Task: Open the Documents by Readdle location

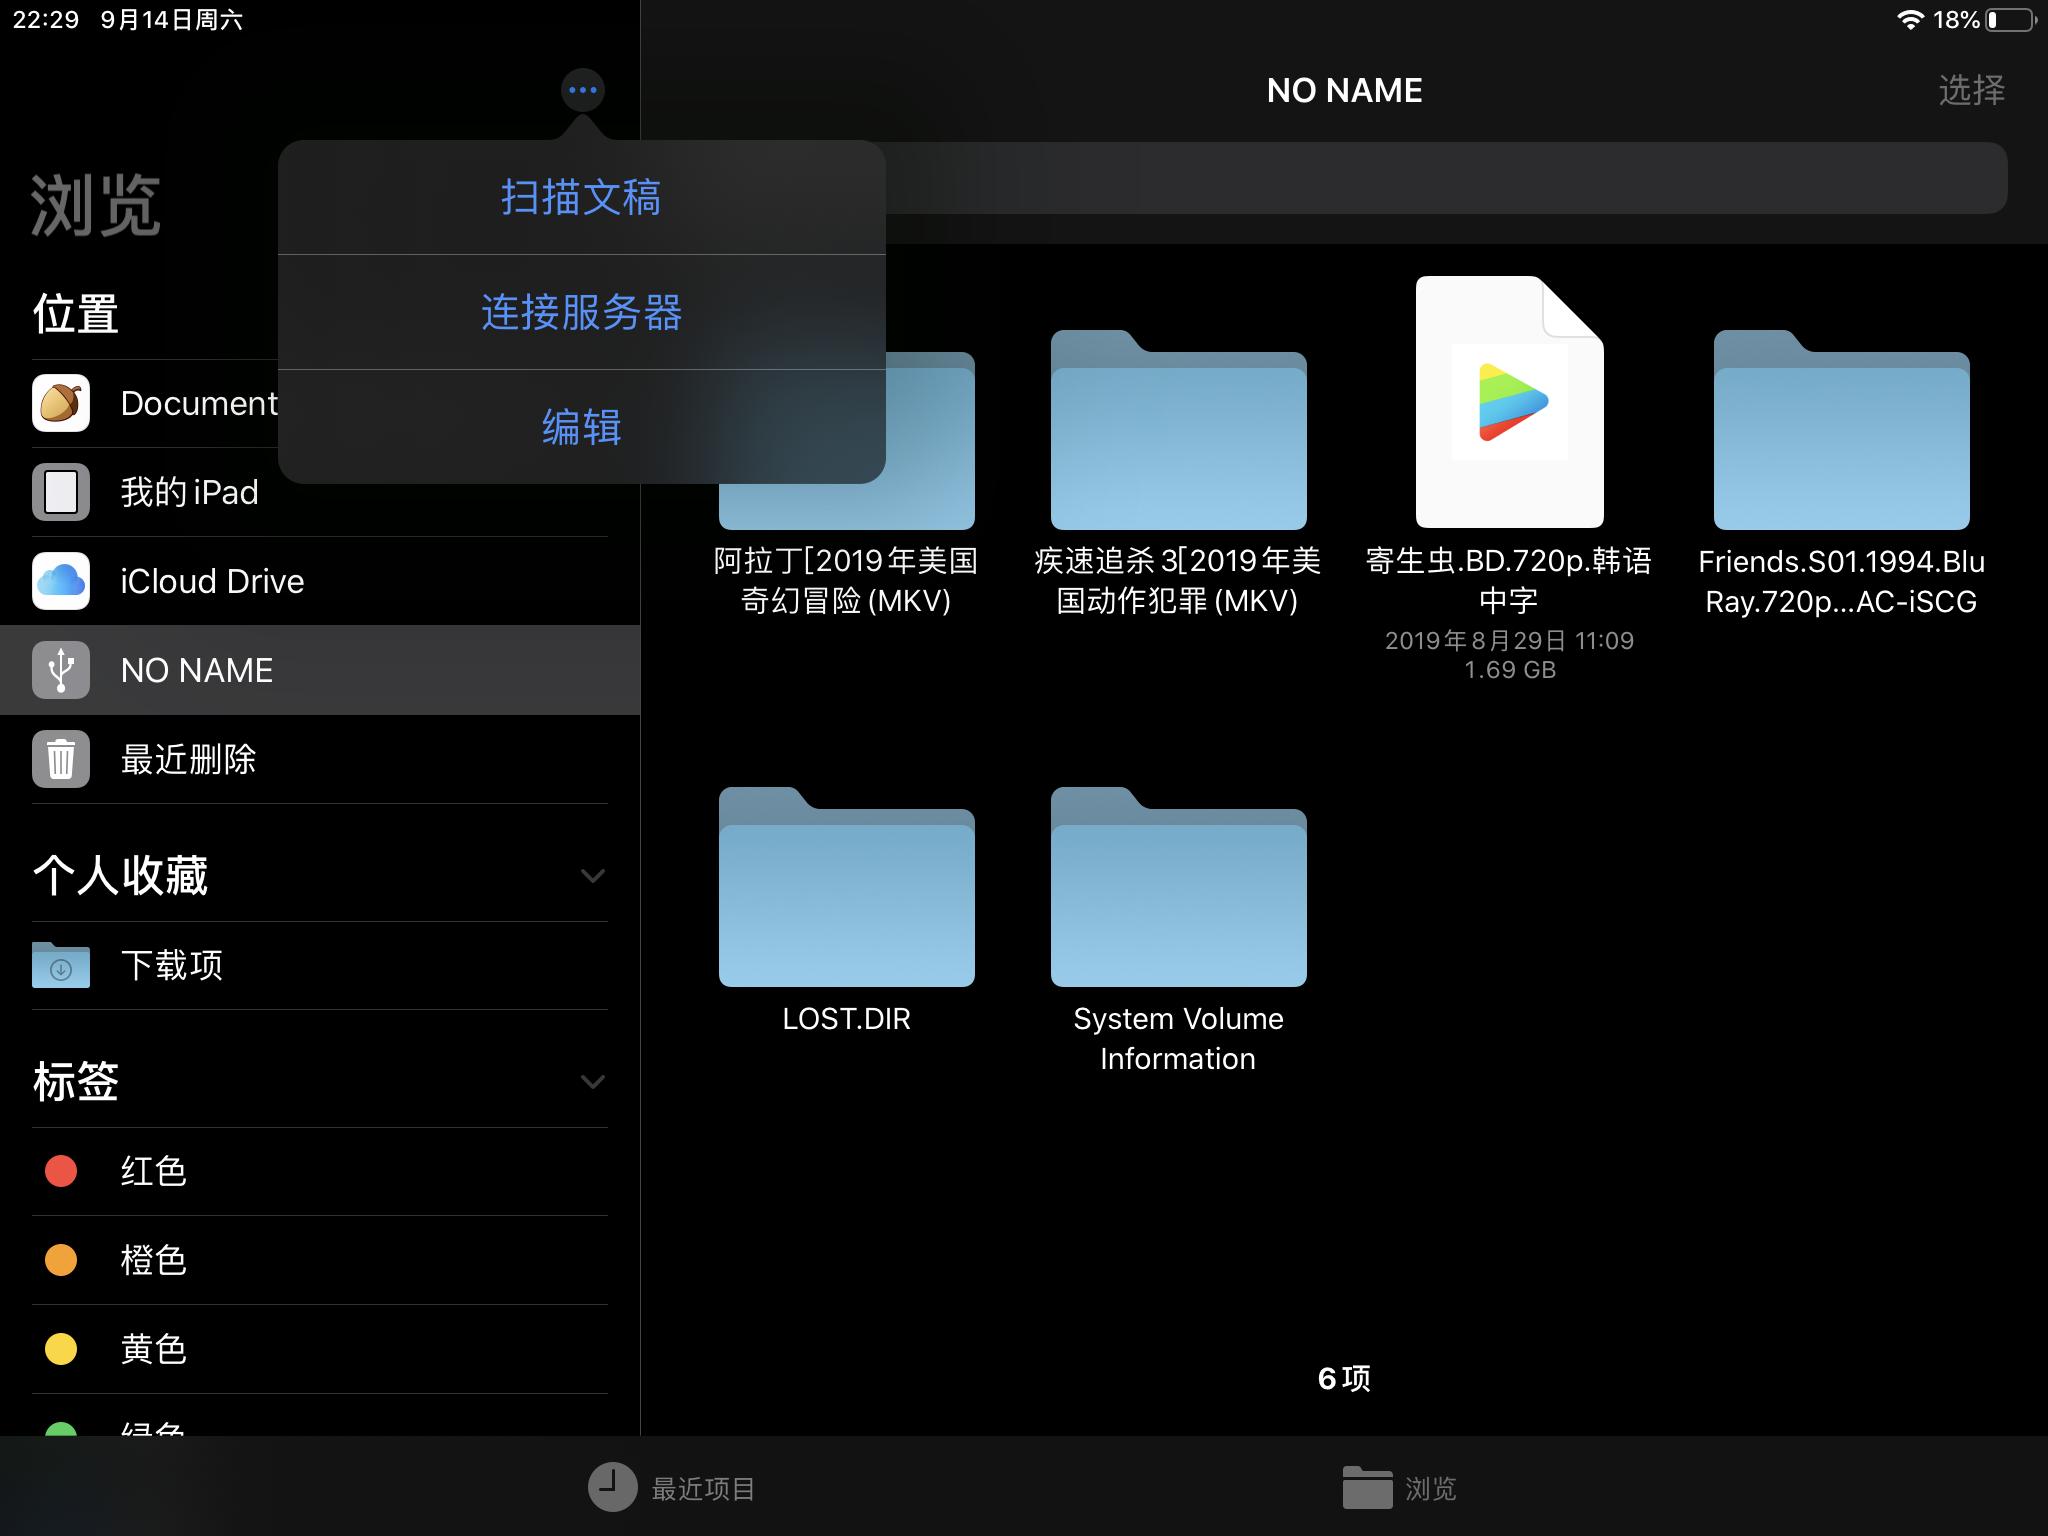Action: pos(200,403)
